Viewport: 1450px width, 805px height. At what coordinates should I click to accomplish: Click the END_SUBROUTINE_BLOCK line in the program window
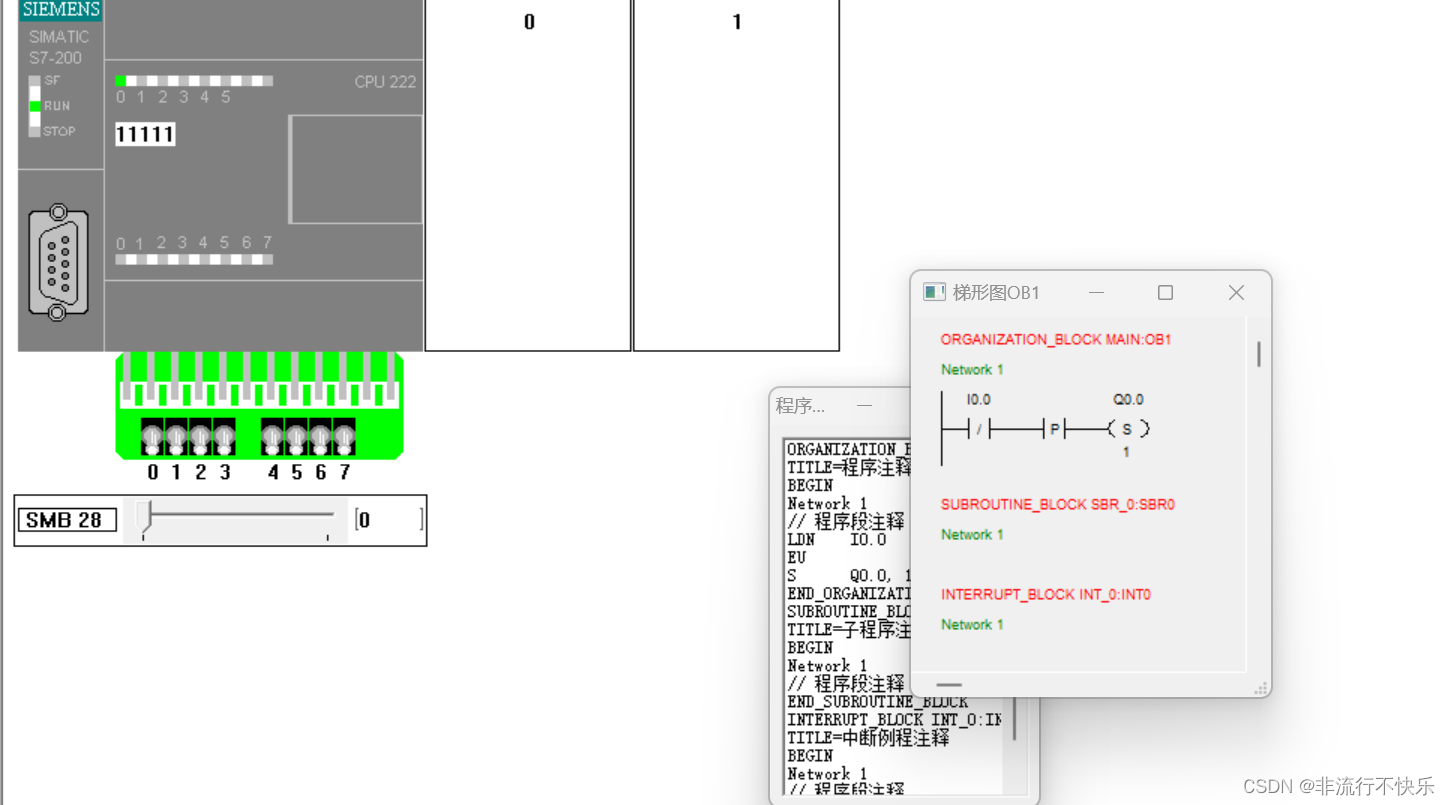point(878,702)
